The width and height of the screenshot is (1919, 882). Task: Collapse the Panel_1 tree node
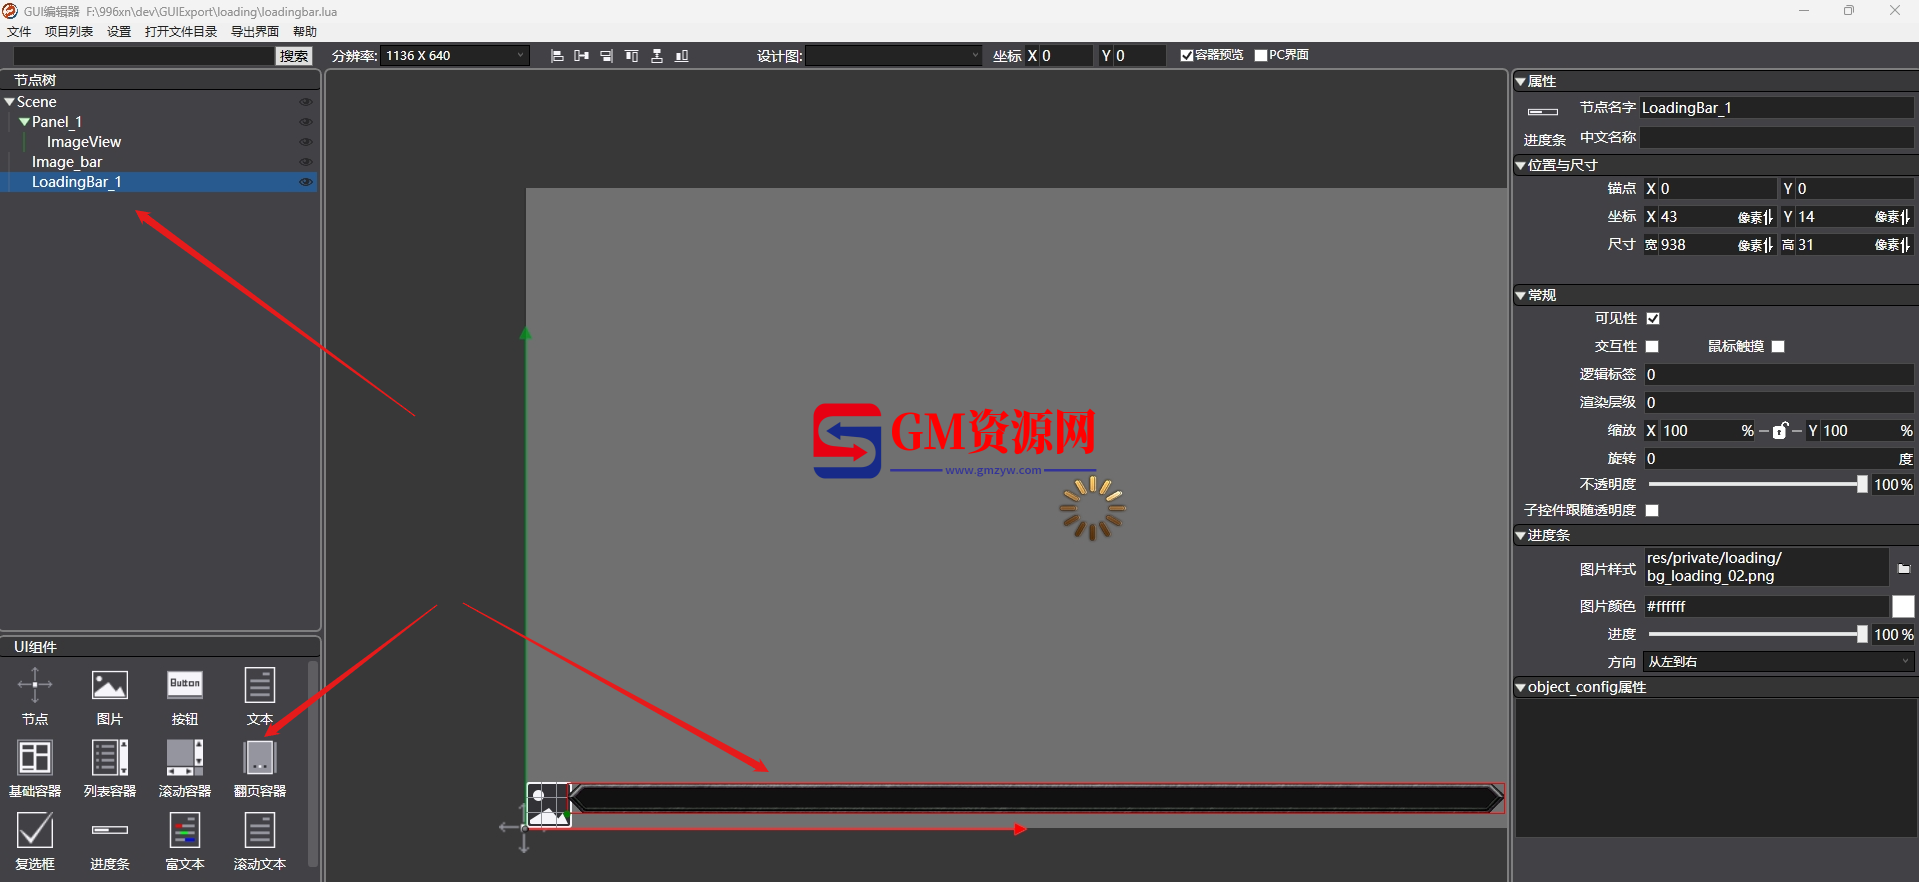24,122
